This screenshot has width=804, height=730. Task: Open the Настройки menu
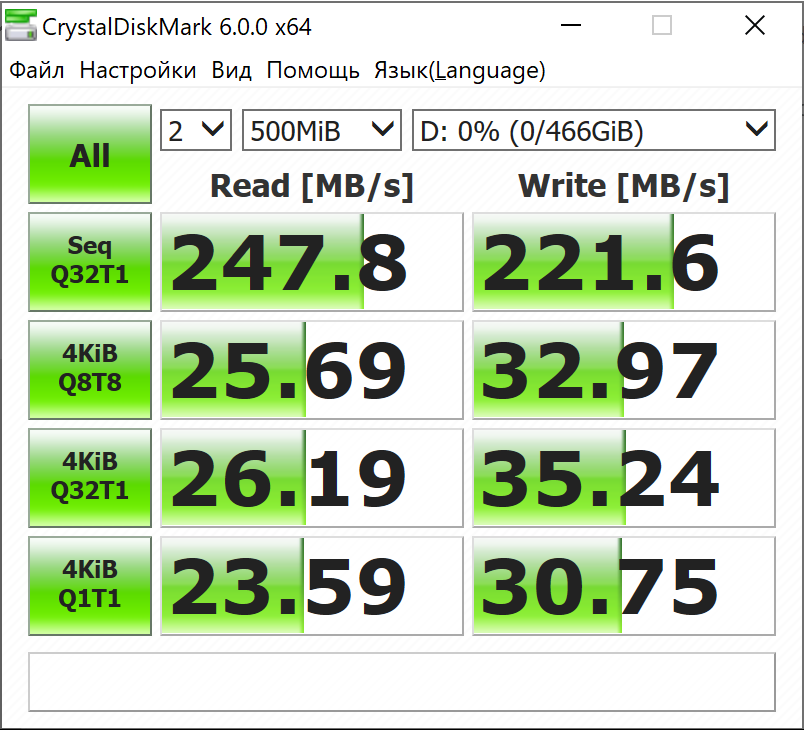(x=138, y=70)
